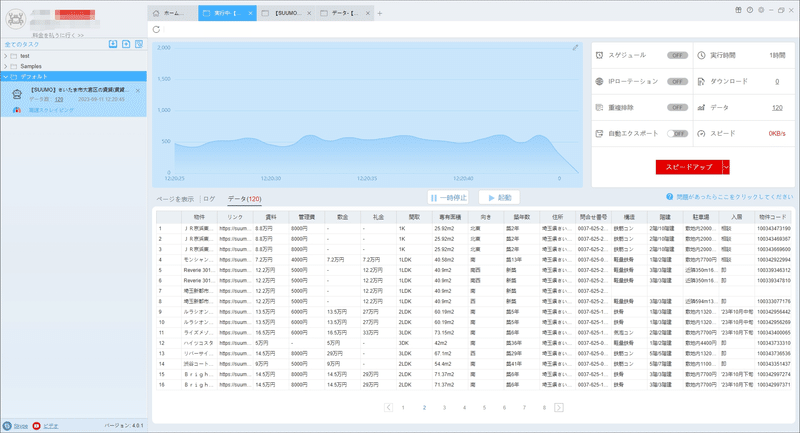Open the video icon in bottom bar
Viewport: 800px width, 433px height.
click(36, 426)
